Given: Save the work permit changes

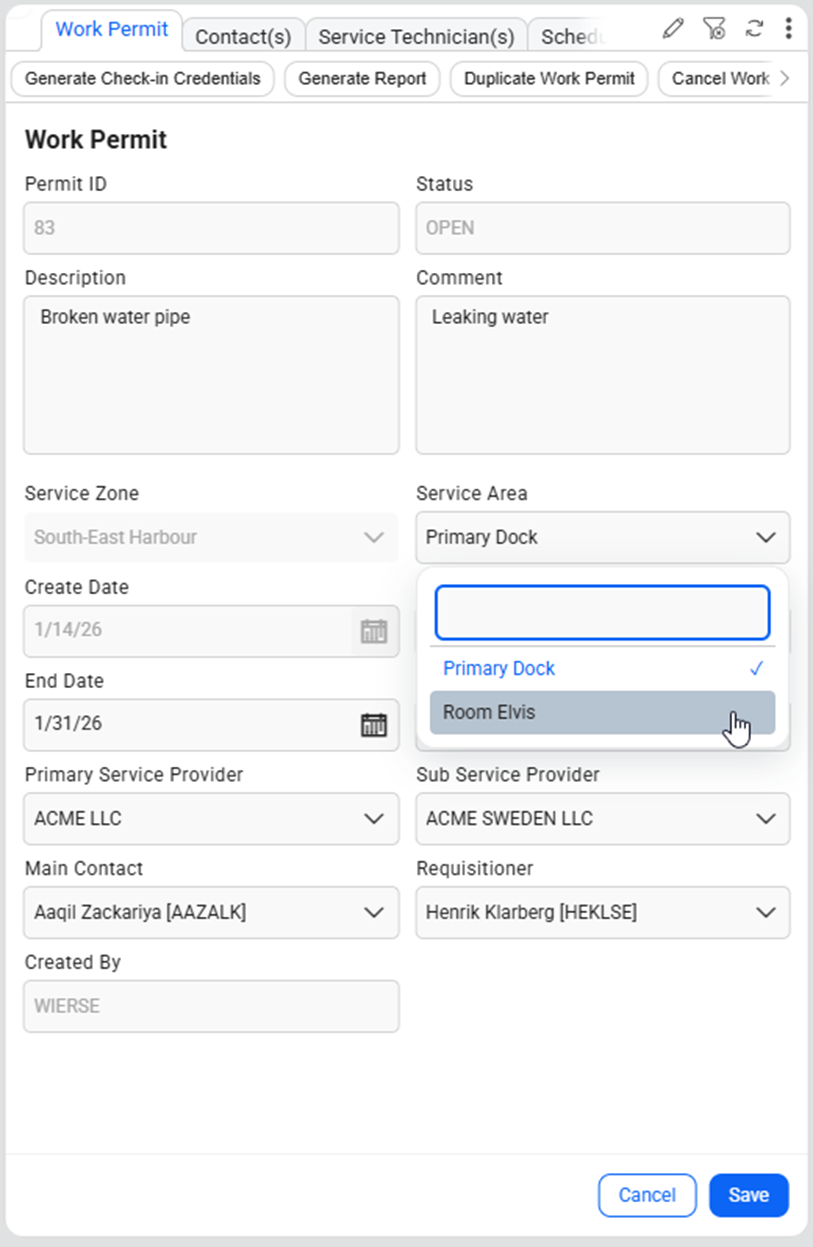Looking at the screenshot, I should coord(748,1195).
